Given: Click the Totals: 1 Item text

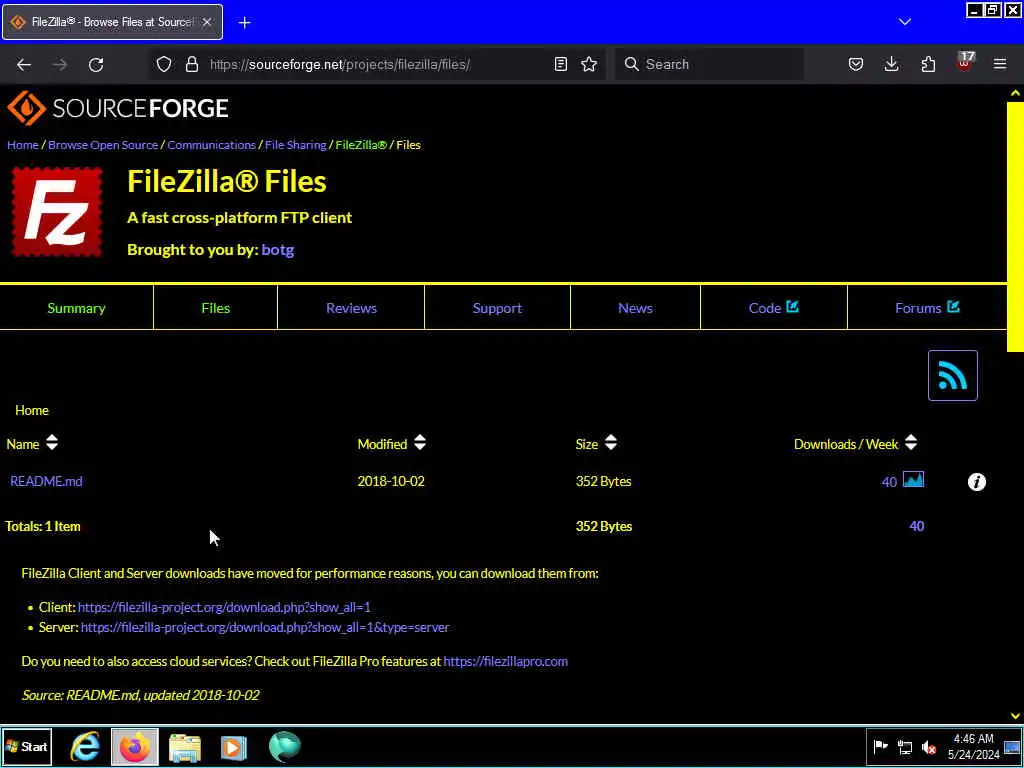Looking at the screenshot, I should click(x=43, y=526).
